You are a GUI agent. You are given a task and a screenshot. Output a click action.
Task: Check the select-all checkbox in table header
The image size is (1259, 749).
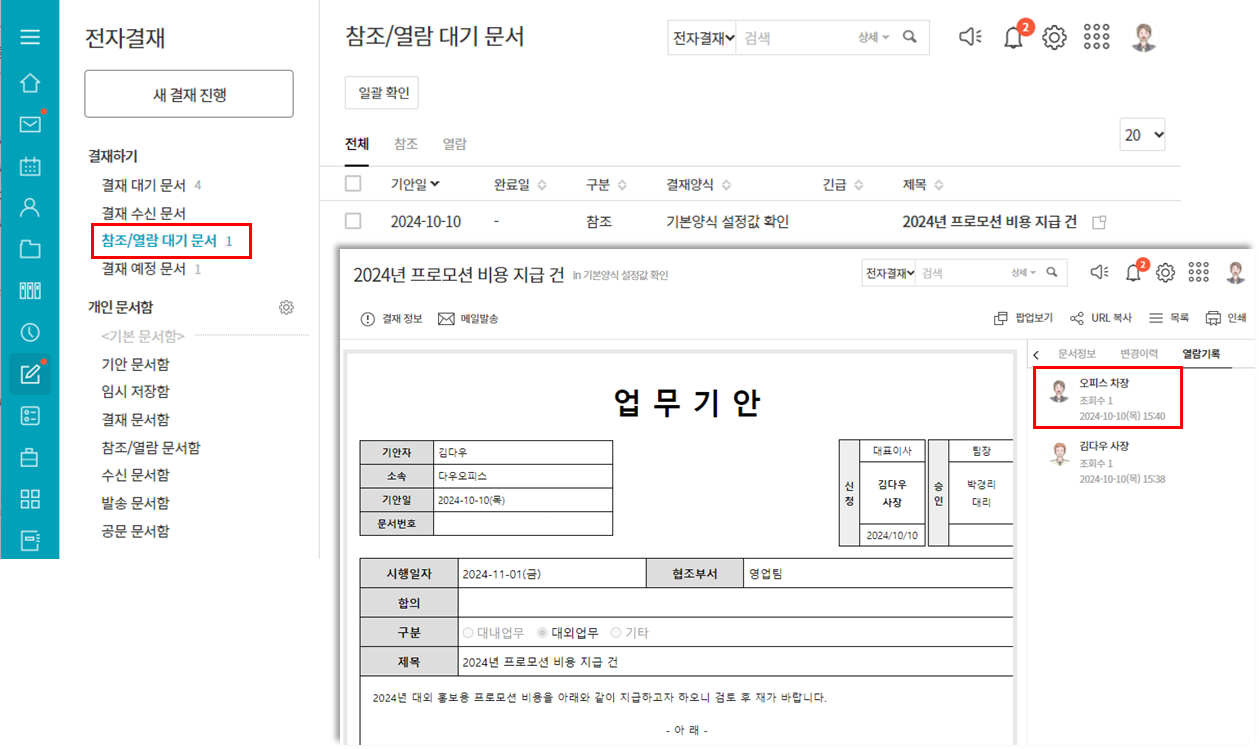(x=353, y=184)
